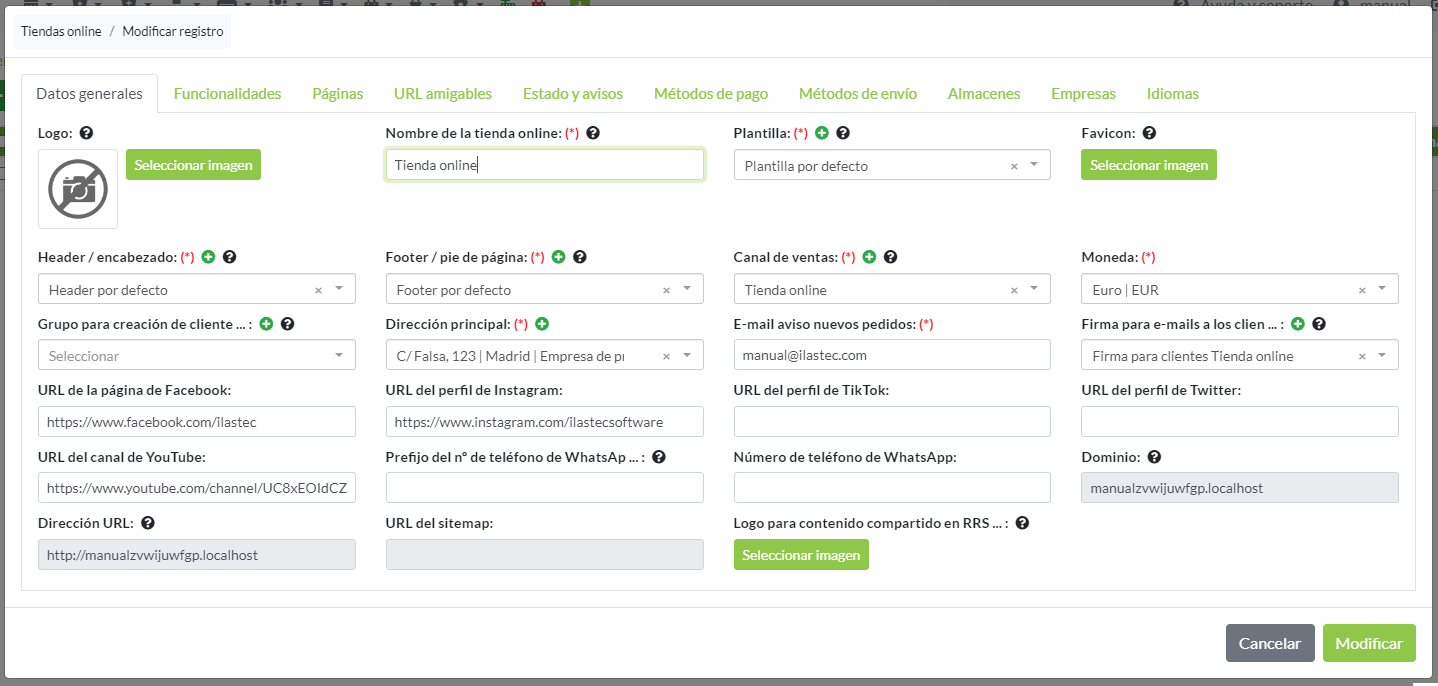The width and height of the screenshot is (1438, 686).
Task: Switch to the Funcionalidades tab
Action: 227,94
